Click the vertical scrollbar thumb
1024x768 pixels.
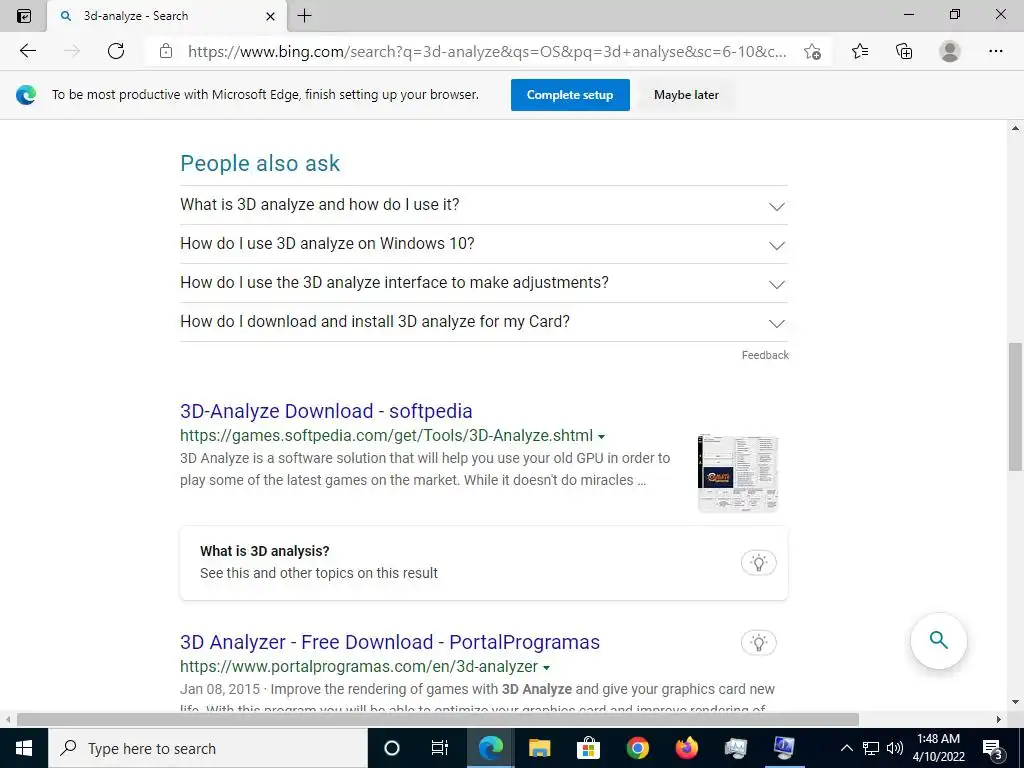pyautogui.click(x=1016, y=406)
